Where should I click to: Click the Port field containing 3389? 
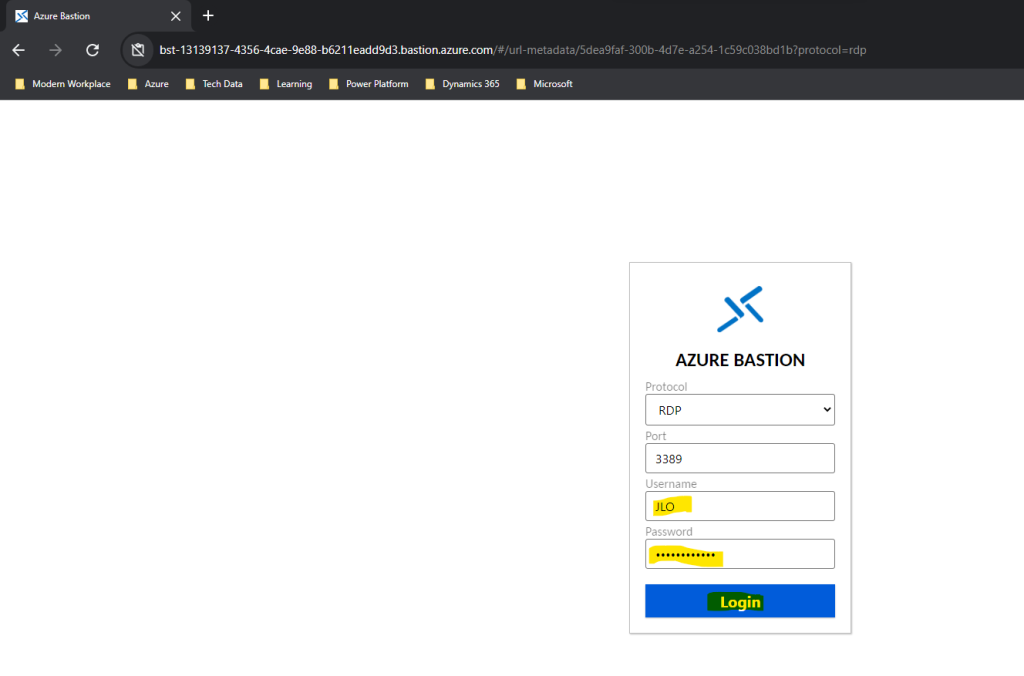click(x=740, y=459)
